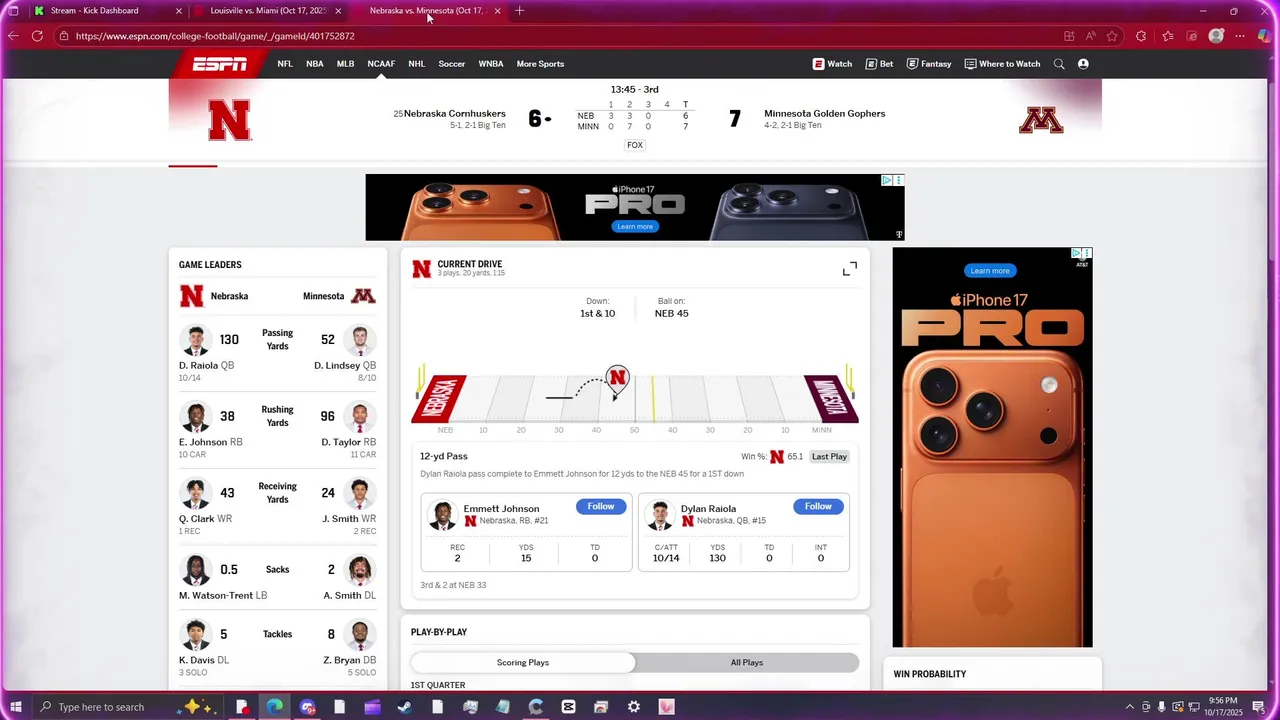Open the Soccer menu item
The image size is (1280, 720).
[x=451, y=64]
